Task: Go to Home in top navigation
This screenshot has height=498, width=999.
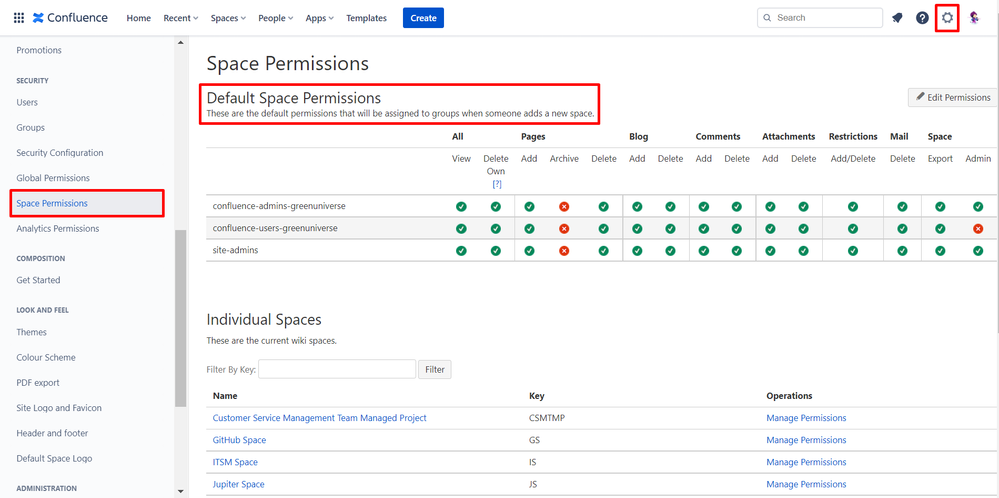Action: [x=138, y=18]
